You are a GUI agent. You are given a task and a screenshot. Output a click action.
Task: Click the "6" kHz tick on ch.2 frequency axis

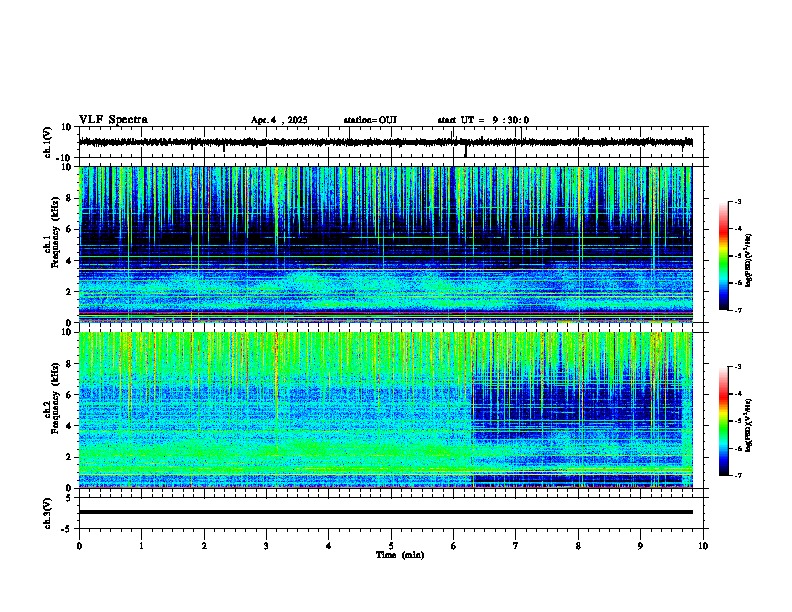point(70,395)
